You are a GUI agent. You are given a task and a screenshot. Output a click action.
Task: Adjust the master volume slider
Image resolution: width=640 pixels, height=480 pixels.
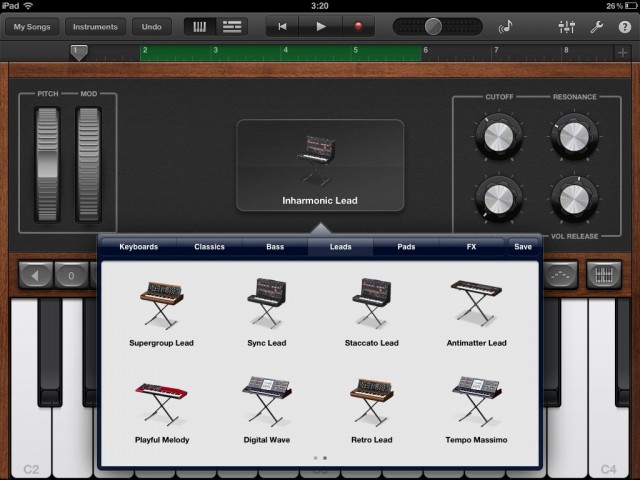tap(433, 27)
